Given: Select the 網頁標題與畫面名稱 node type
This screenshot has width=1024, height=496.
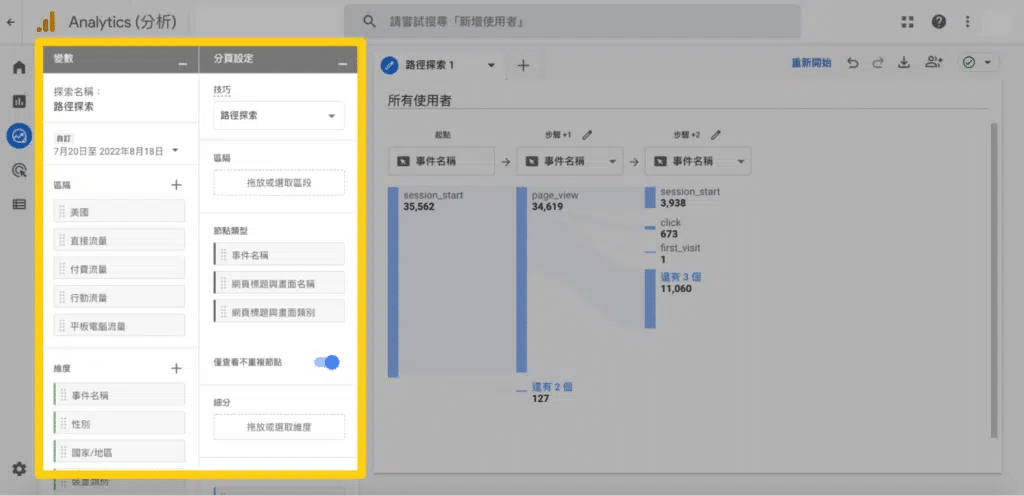Looking at the screenshot, I should tap(279, 283).
